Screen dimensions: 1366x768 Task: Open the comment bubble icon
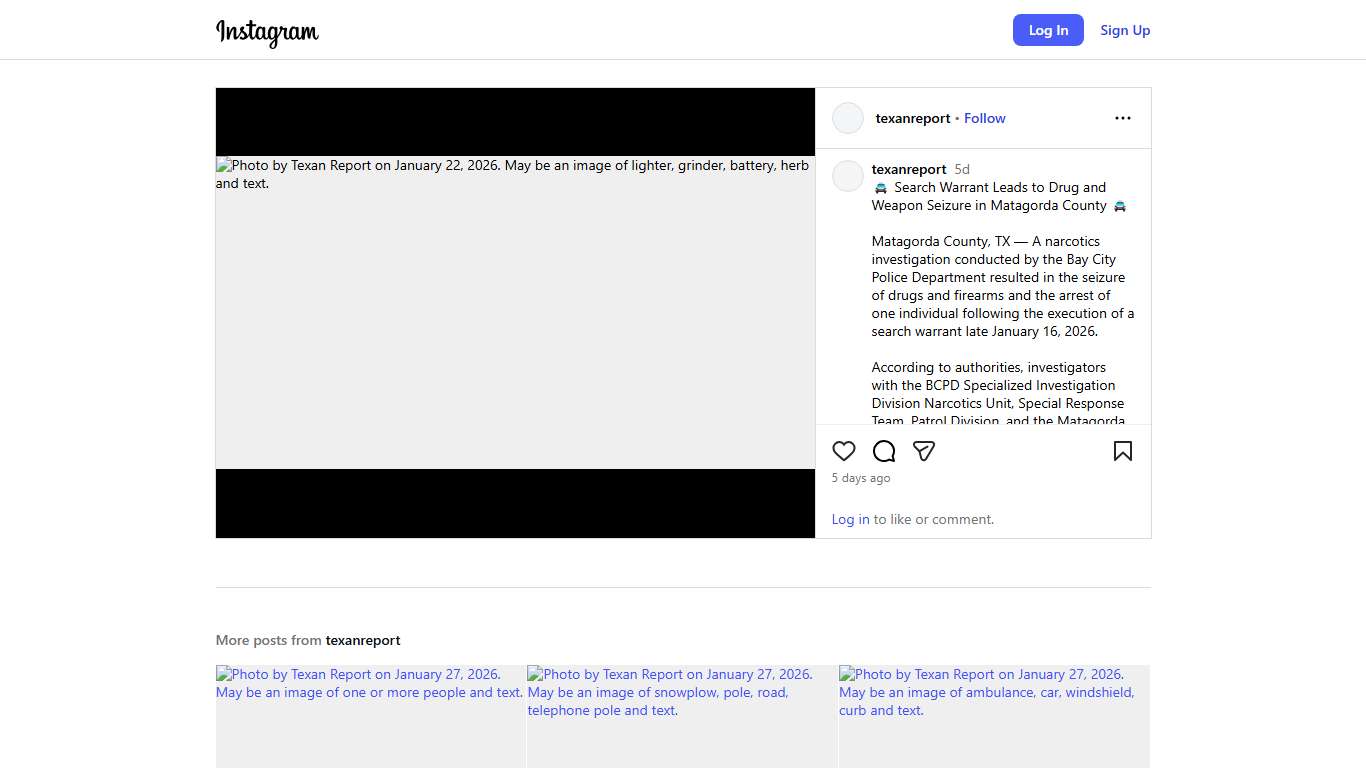(x=884, y=451)
